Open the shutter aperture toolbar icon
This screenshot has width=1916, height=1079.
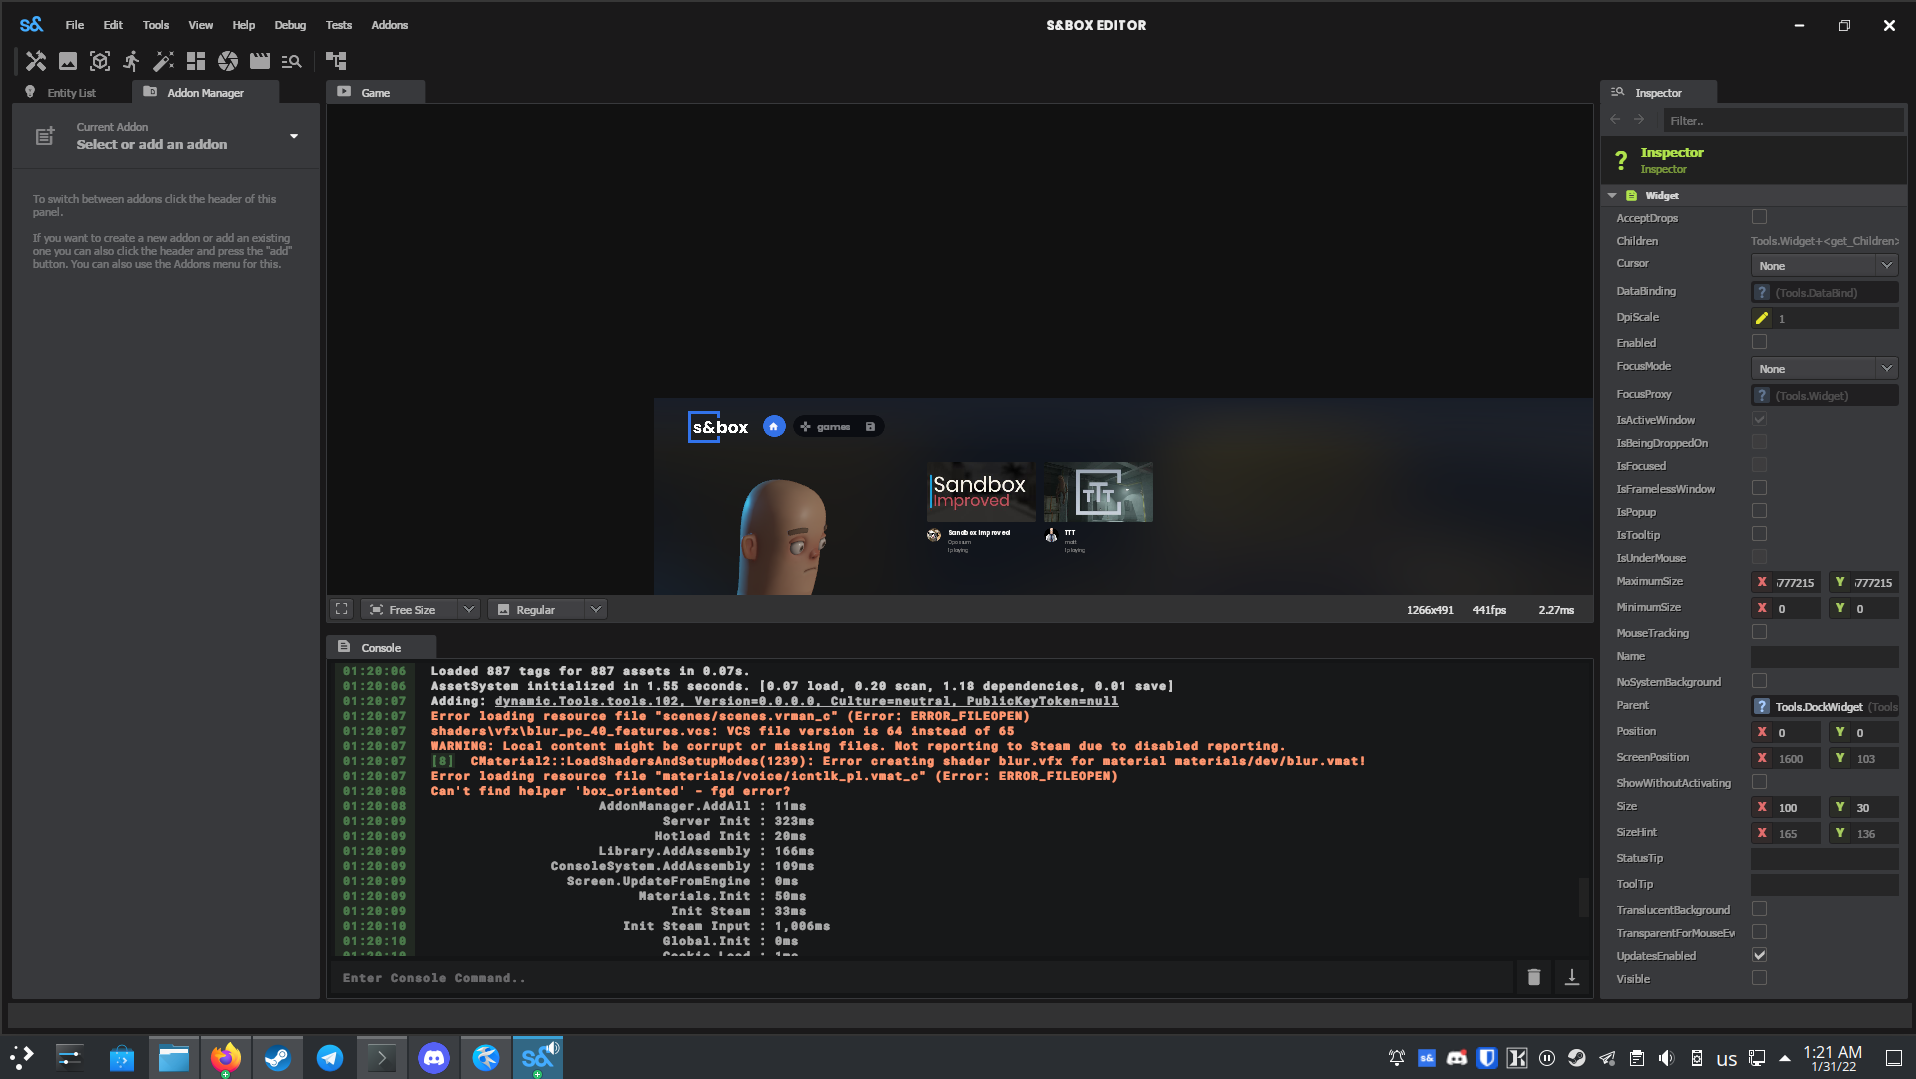227,61
